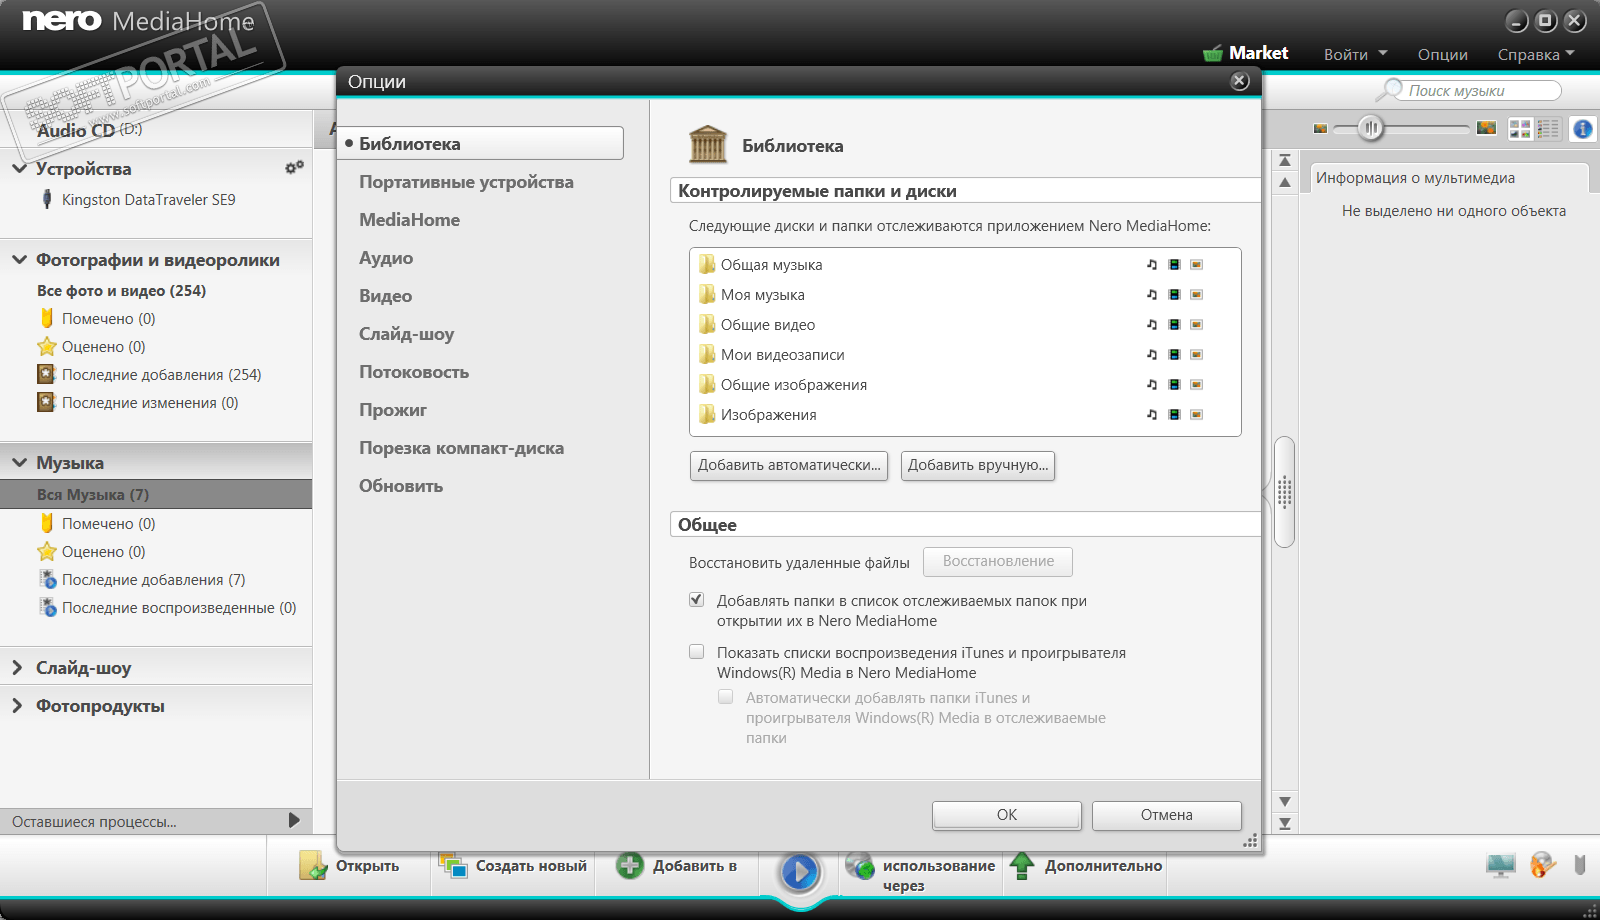The height and width of the screenshot is (920, 1600).
Task: Jump to bottom of list arrow
Action: coord(1285,824)
